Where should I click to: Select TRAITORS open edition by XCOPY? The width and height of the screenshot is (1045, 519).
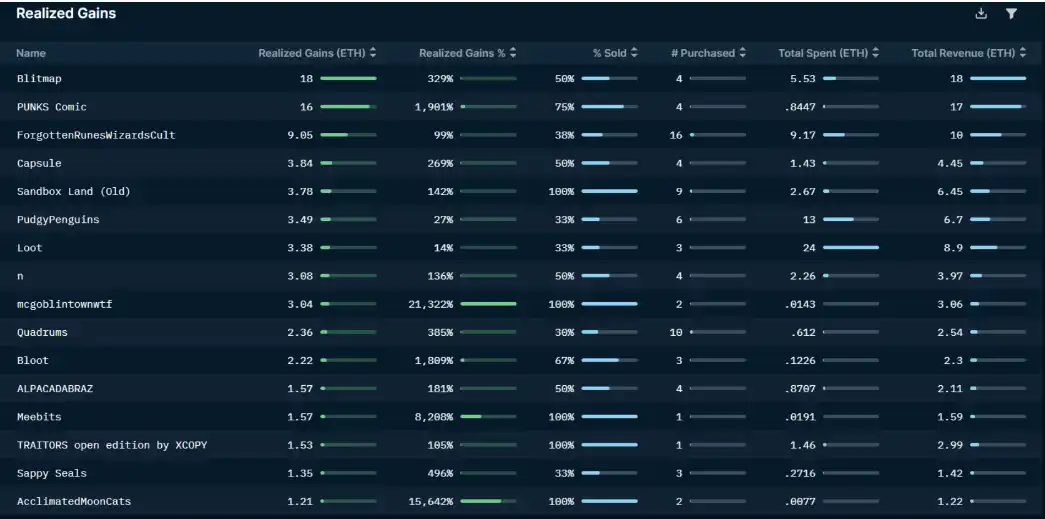tap(112, 445)
